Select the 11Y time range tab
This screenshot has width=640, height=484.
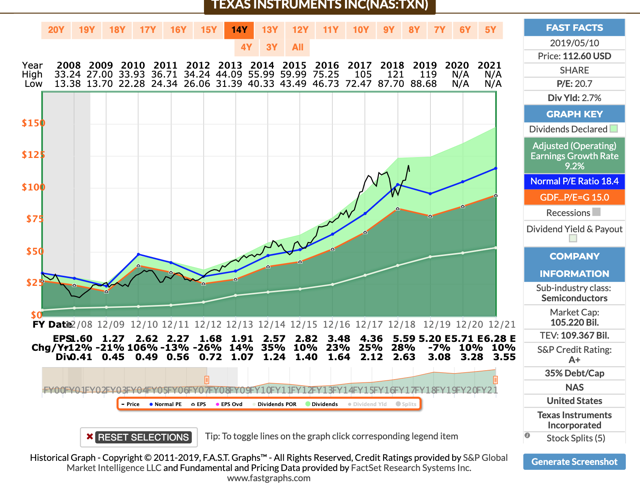coord(331,30)
